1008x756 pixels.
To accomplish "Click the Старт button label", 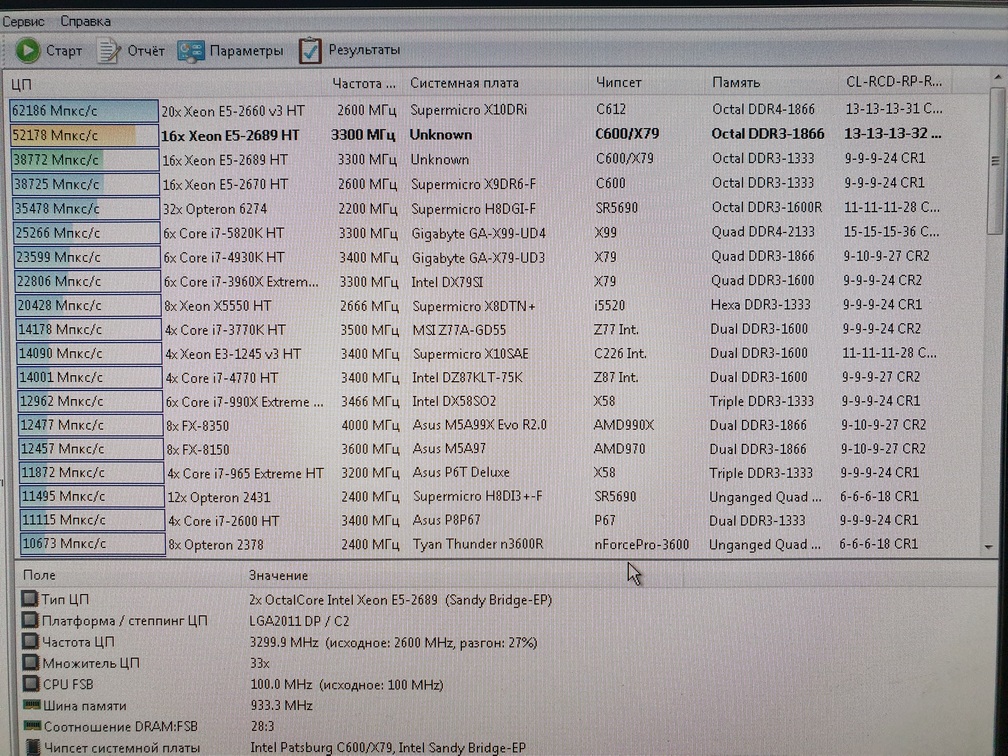I will 64,51.
